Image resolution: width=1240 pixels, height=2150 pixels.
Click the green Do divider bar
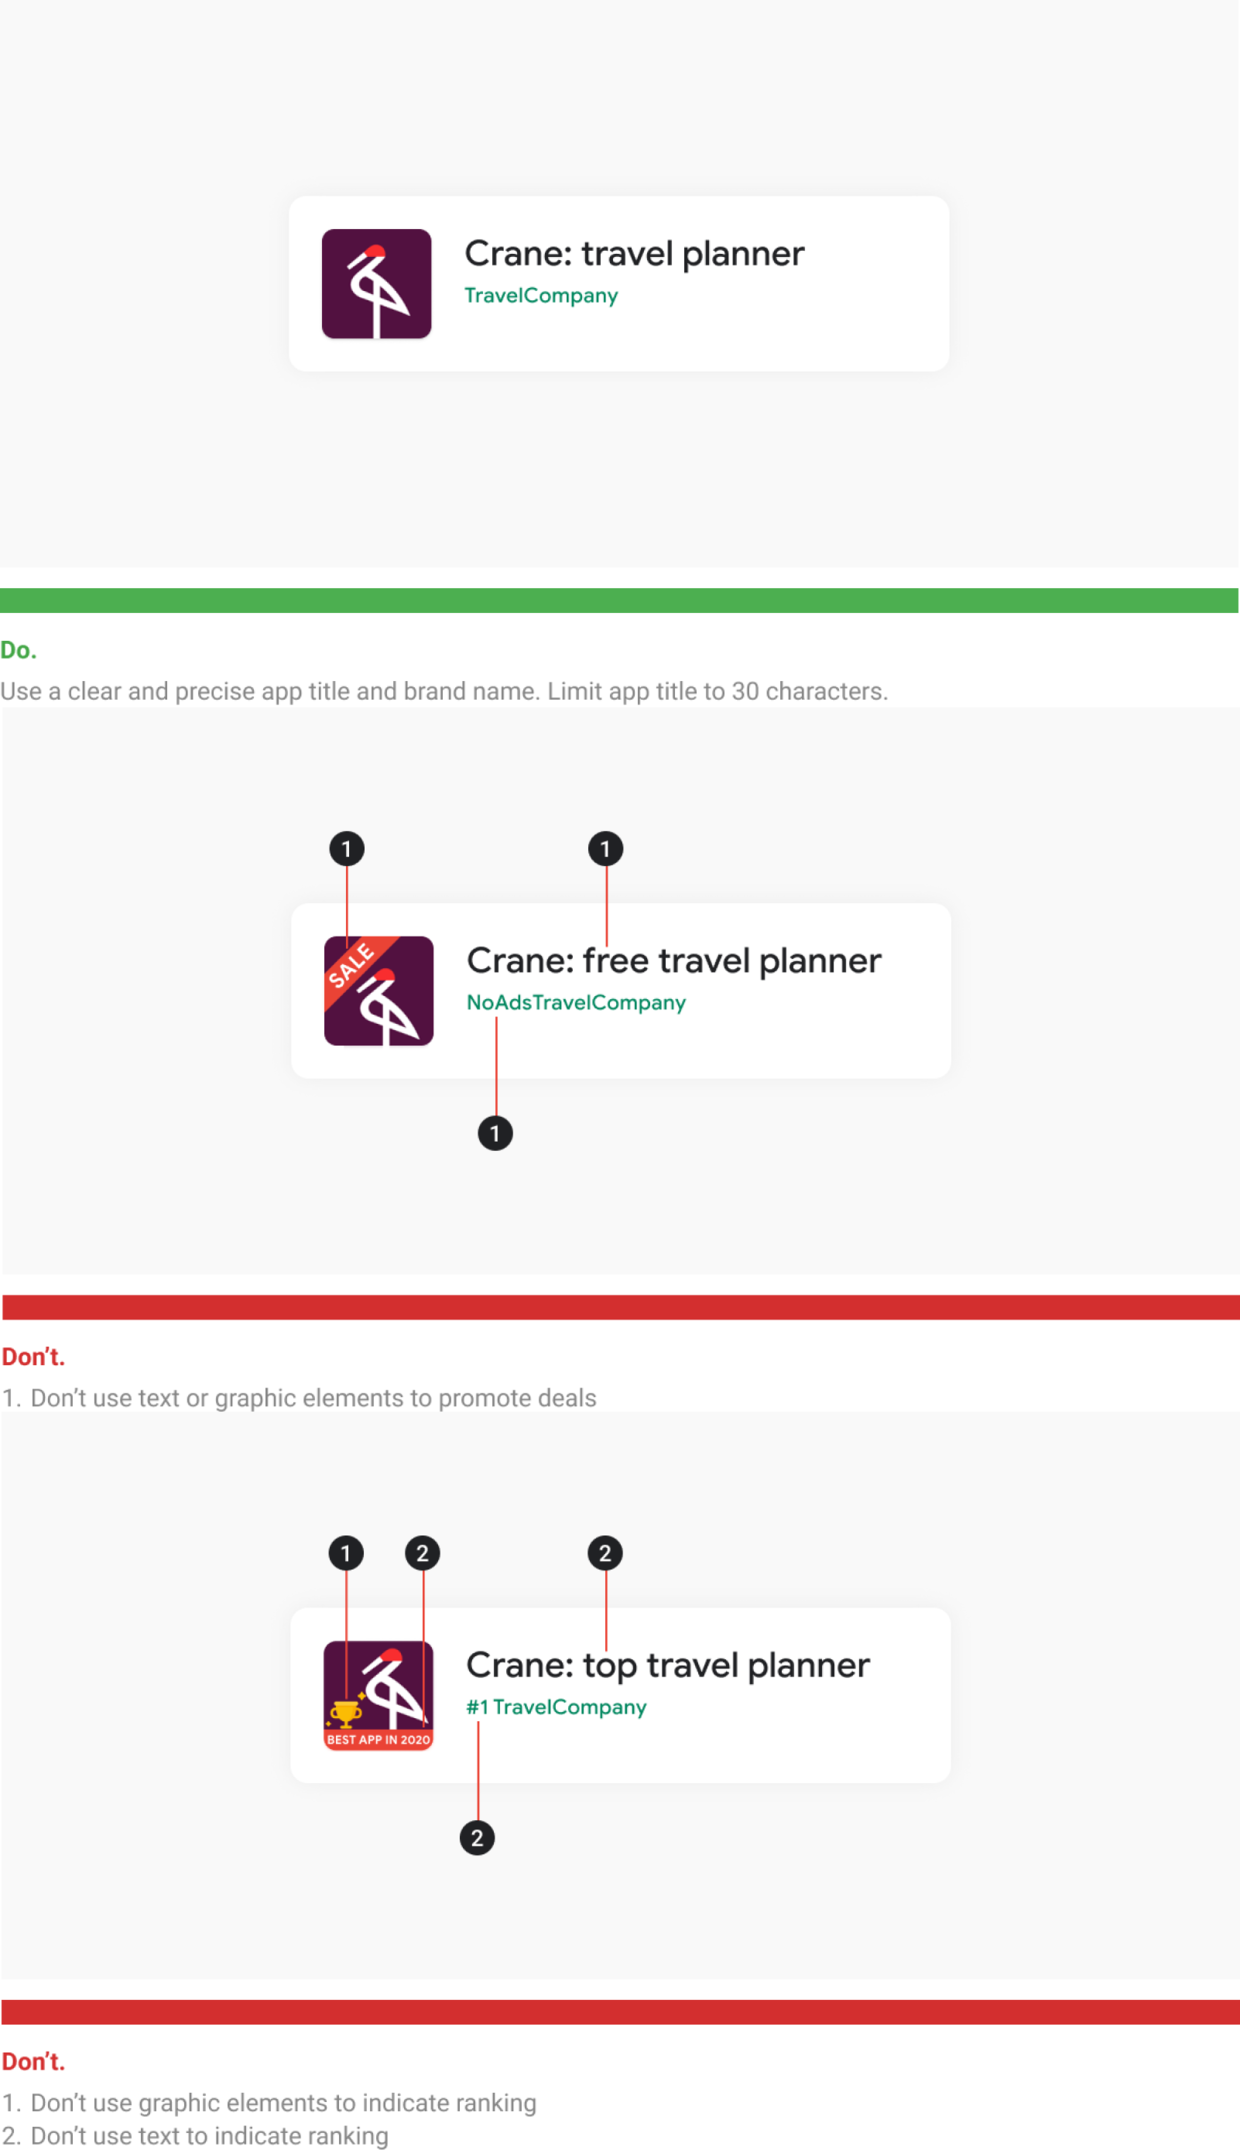click(x=619, y=600)
